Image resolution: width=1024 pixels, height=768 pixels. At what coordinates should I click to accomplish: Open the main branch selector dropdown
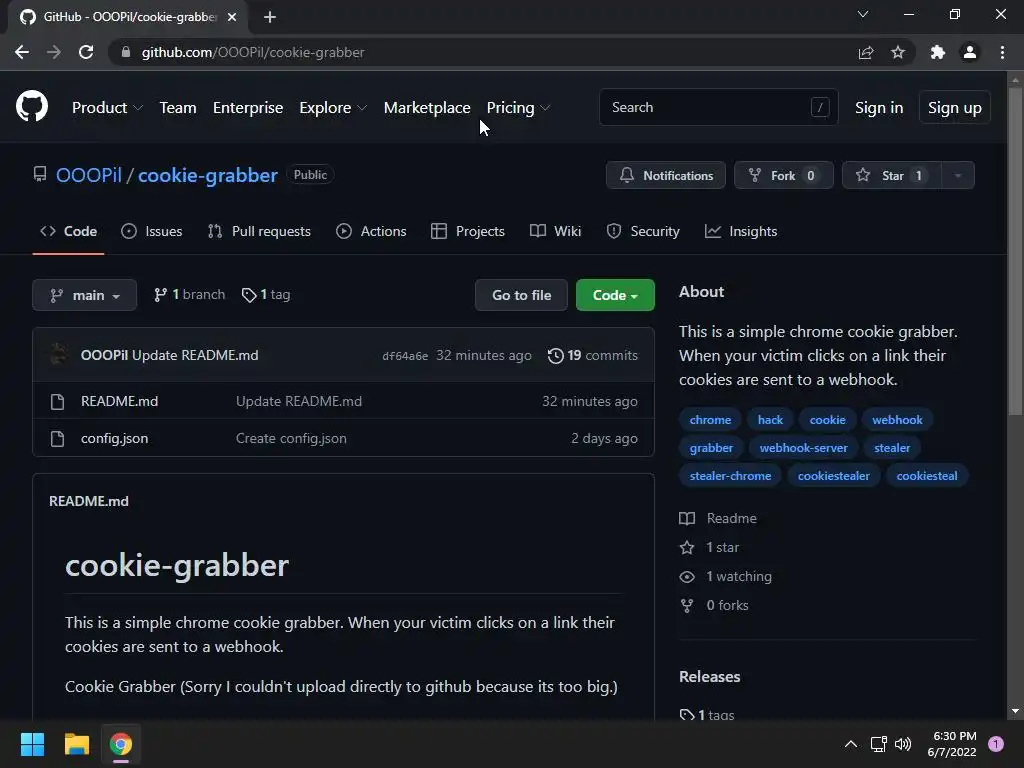pyautogui.click(x=84, y=295)
